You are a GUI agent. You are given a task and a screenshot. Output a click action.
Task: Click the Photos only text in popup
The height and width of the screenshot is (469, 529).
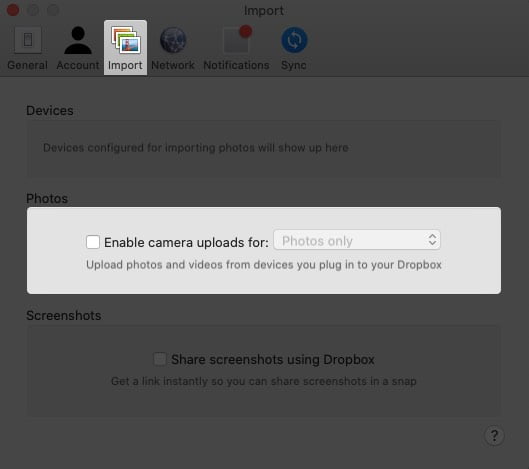317,241
